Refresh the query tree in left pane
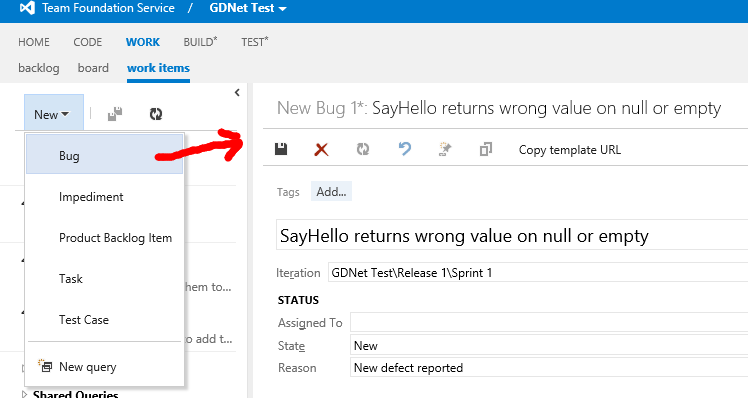 (156, 114)
